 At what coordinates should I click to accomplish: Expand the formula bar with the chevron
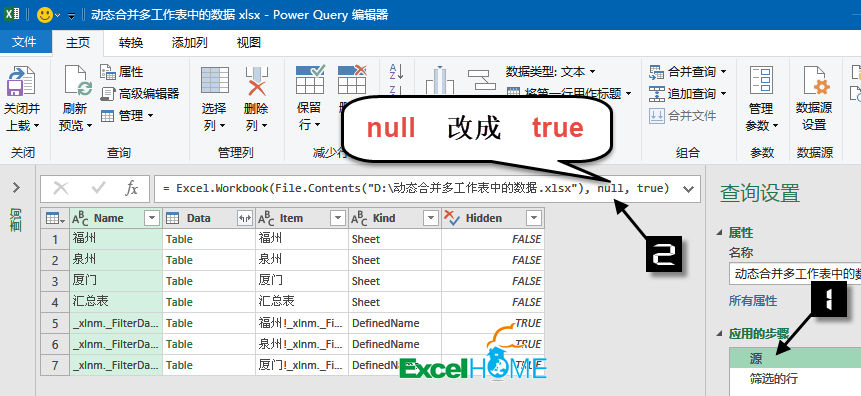688,189
